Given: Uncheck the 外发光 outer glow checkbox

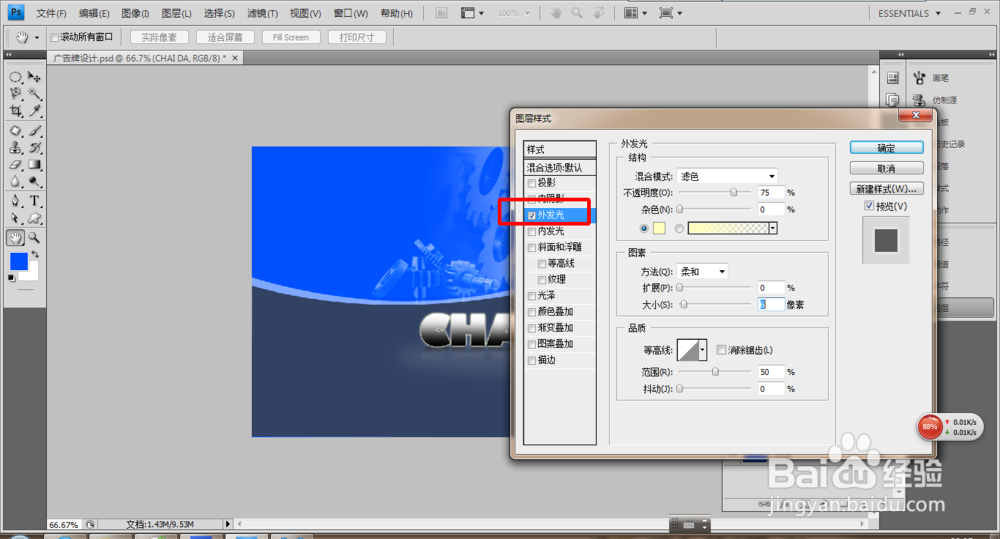Looking at the screenshot, I should point(532,216).
